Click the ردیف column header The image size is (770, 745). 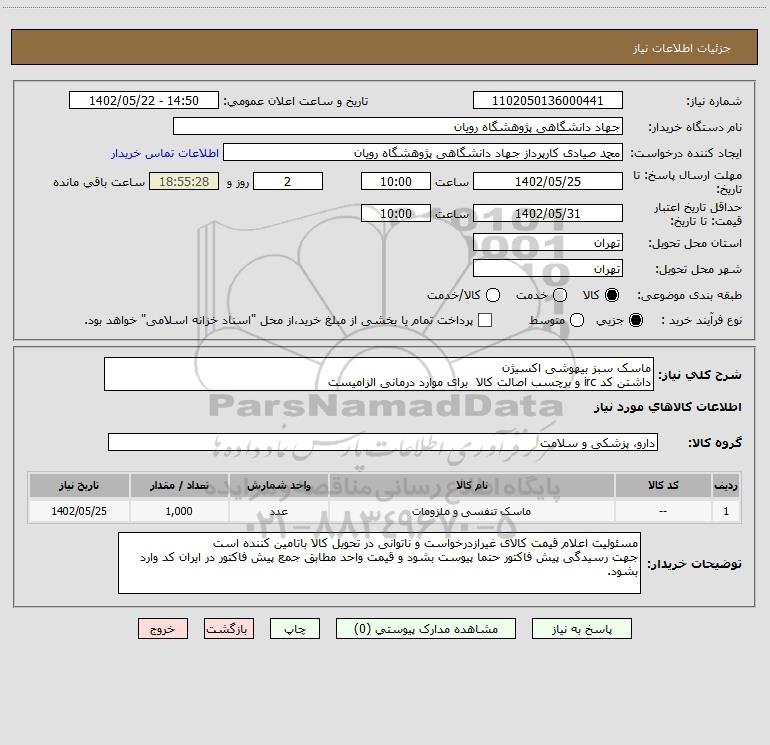tap(726, 485)
